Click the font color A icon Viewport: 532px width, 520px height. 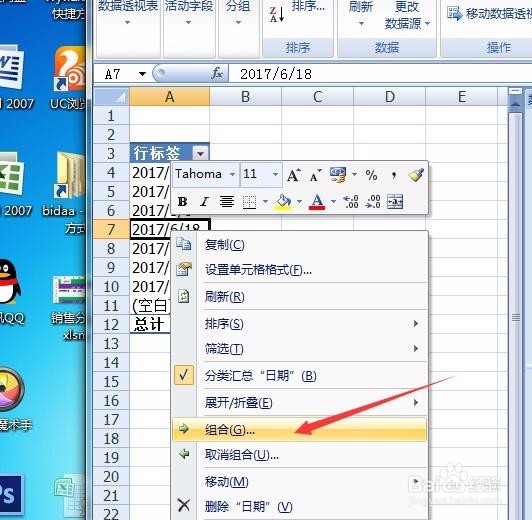click(317, 202)
